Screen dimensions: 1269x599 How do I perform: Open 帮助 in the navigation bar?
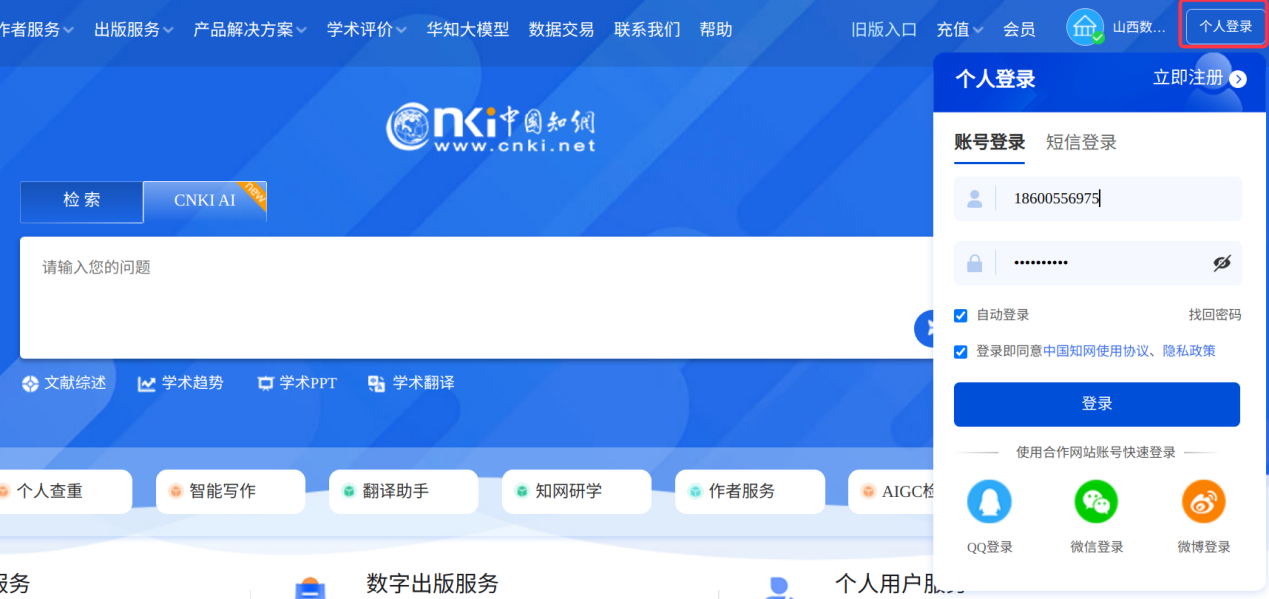click(x=716, y=30)
